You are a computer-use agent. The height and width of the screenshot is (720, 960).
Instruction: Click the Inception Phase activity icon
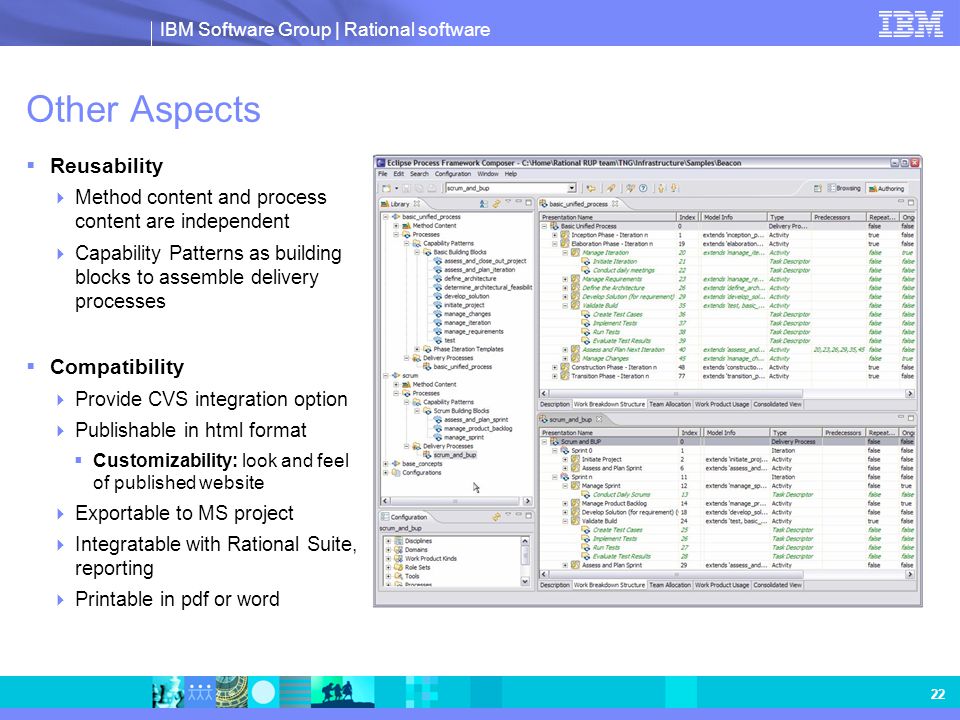point(565,235)
